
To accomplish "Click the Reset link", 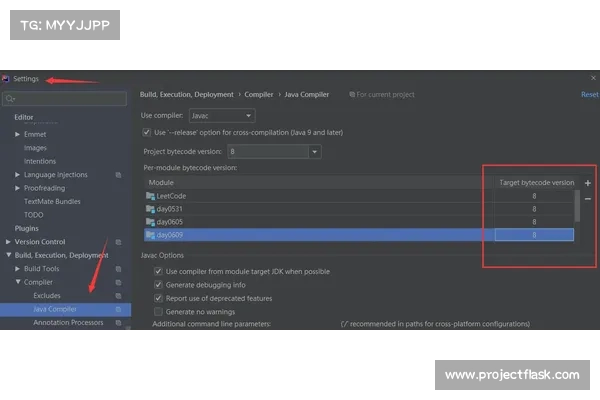I will (x=589, y=95).
